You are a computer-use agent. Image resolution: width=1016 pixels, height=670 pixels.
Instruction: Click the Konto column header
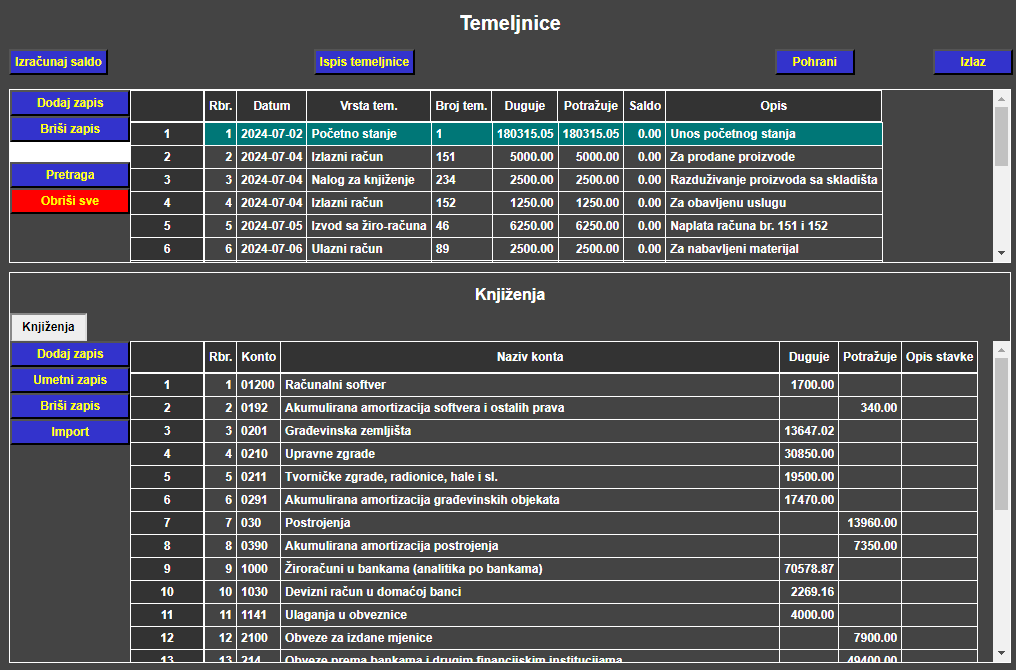click(x=259, y=357)
